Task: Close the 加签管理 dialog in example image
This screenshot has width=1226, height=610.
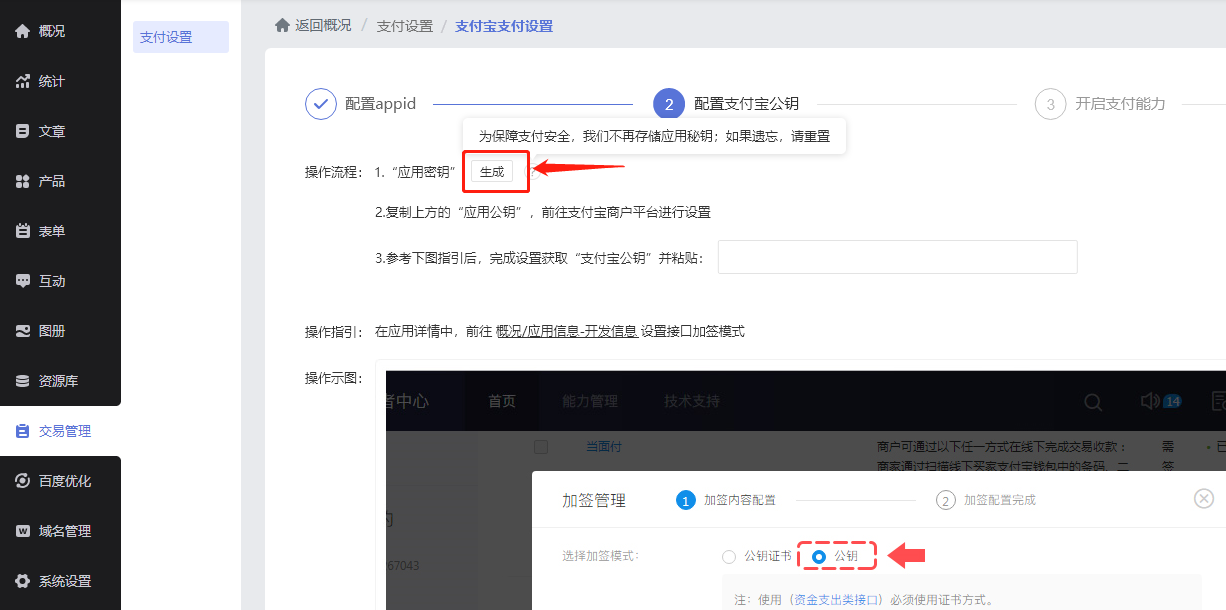Action: coord(1204,498)
